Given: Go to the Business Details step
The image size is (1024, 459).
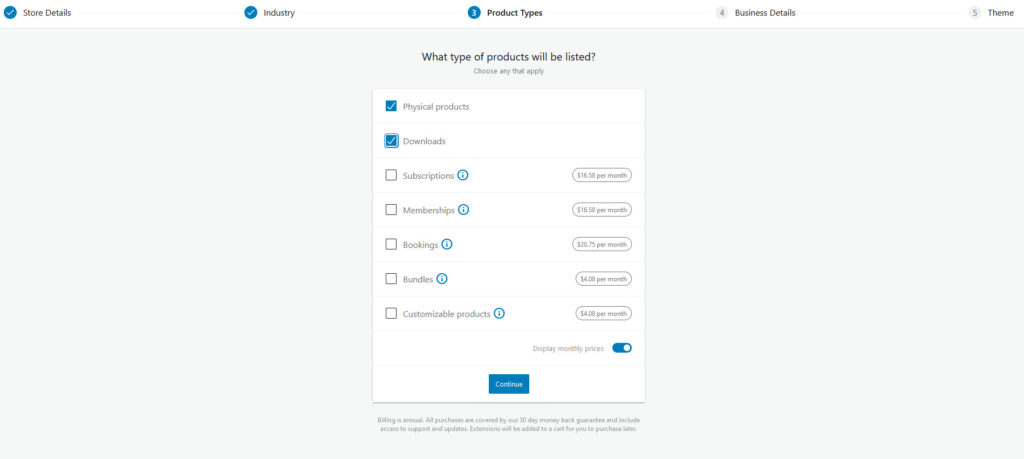Looking at the screenshot, I should [765, 12].
